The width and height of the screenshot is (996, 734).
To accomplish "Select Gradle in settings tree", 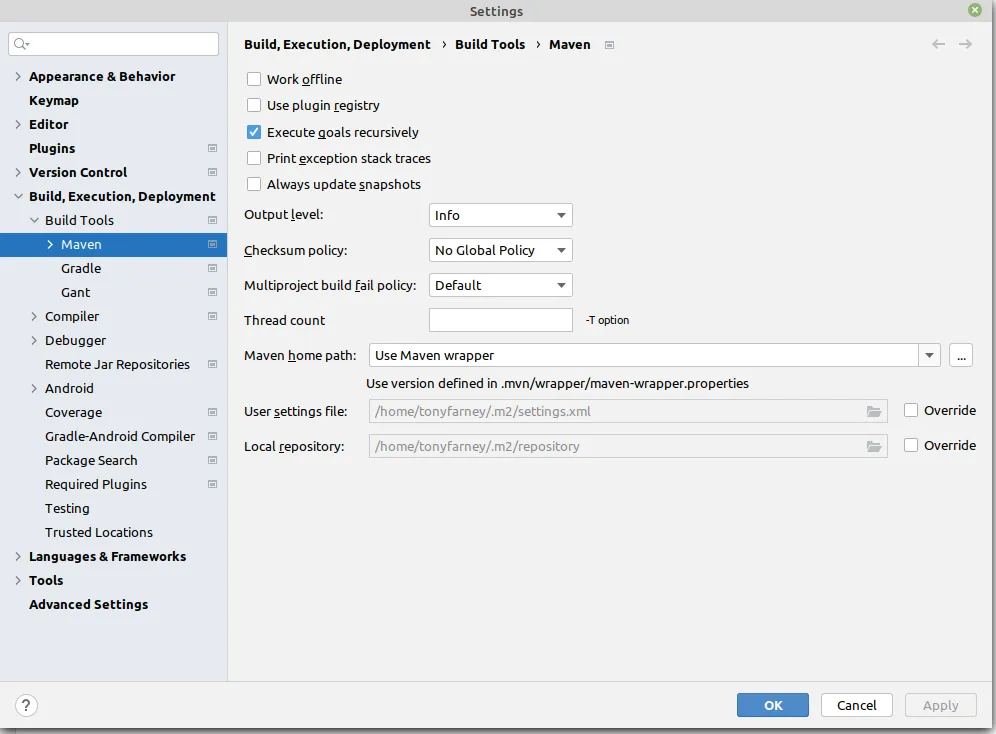I will [x=81, y=268].
